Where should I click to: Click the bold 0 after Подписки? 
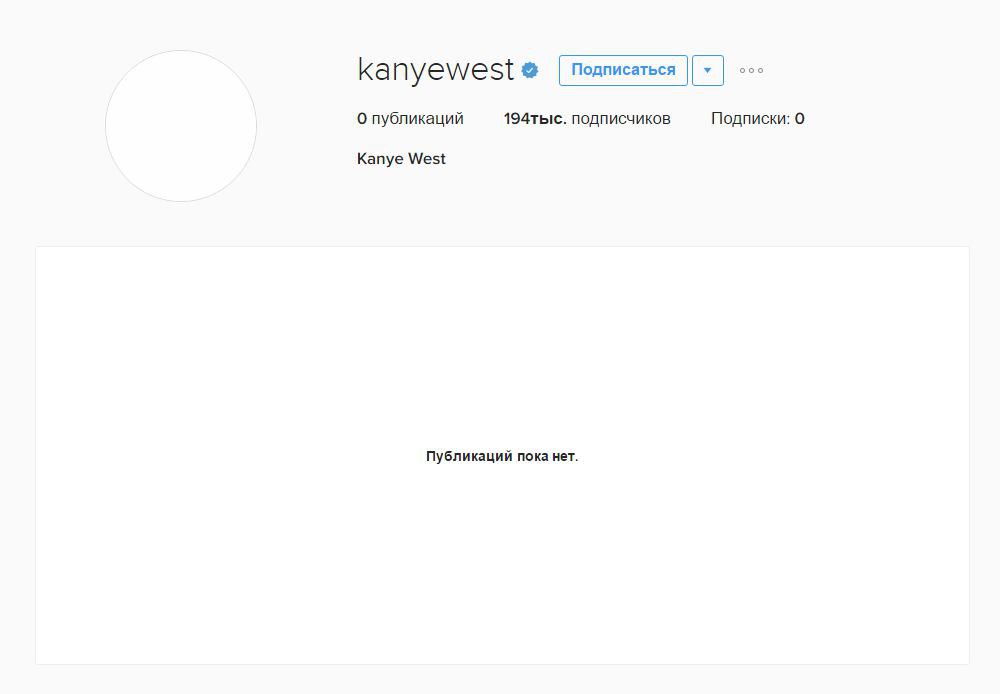click(x=800, y=119)
